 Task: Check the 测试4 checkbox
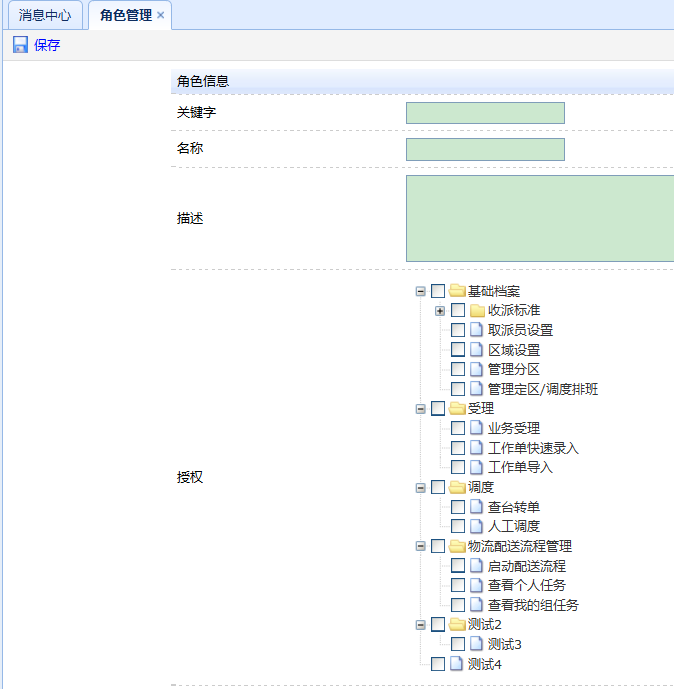pyautogui.click(x=438, y=664)
